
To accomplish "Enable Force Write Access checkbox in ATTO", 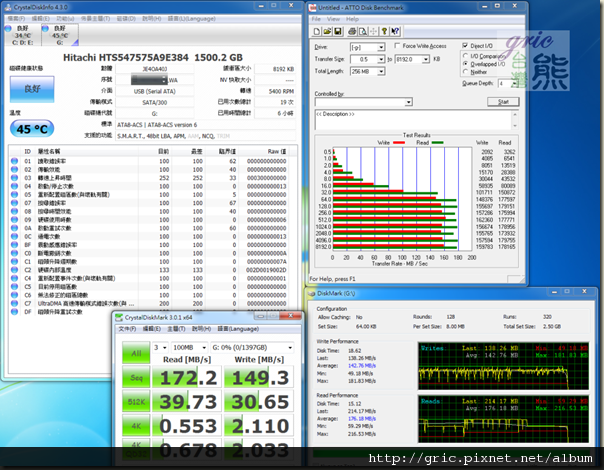I will [397, 45].
